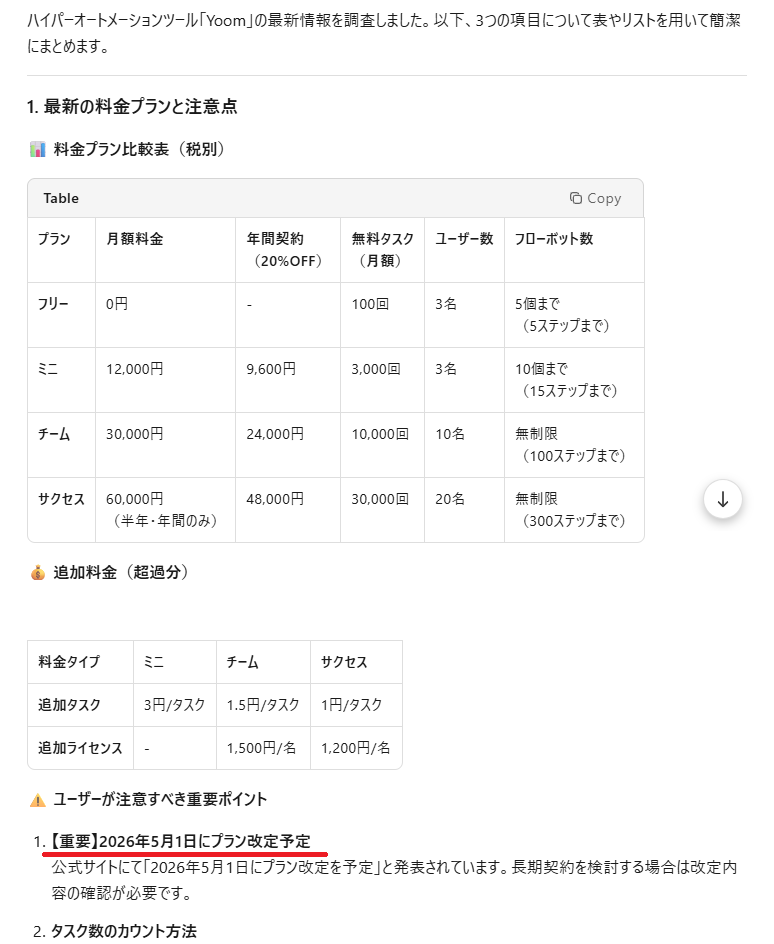Click the 追加料金（超過分） subheading
The image size is (774, 944).
tap(121, 573)
